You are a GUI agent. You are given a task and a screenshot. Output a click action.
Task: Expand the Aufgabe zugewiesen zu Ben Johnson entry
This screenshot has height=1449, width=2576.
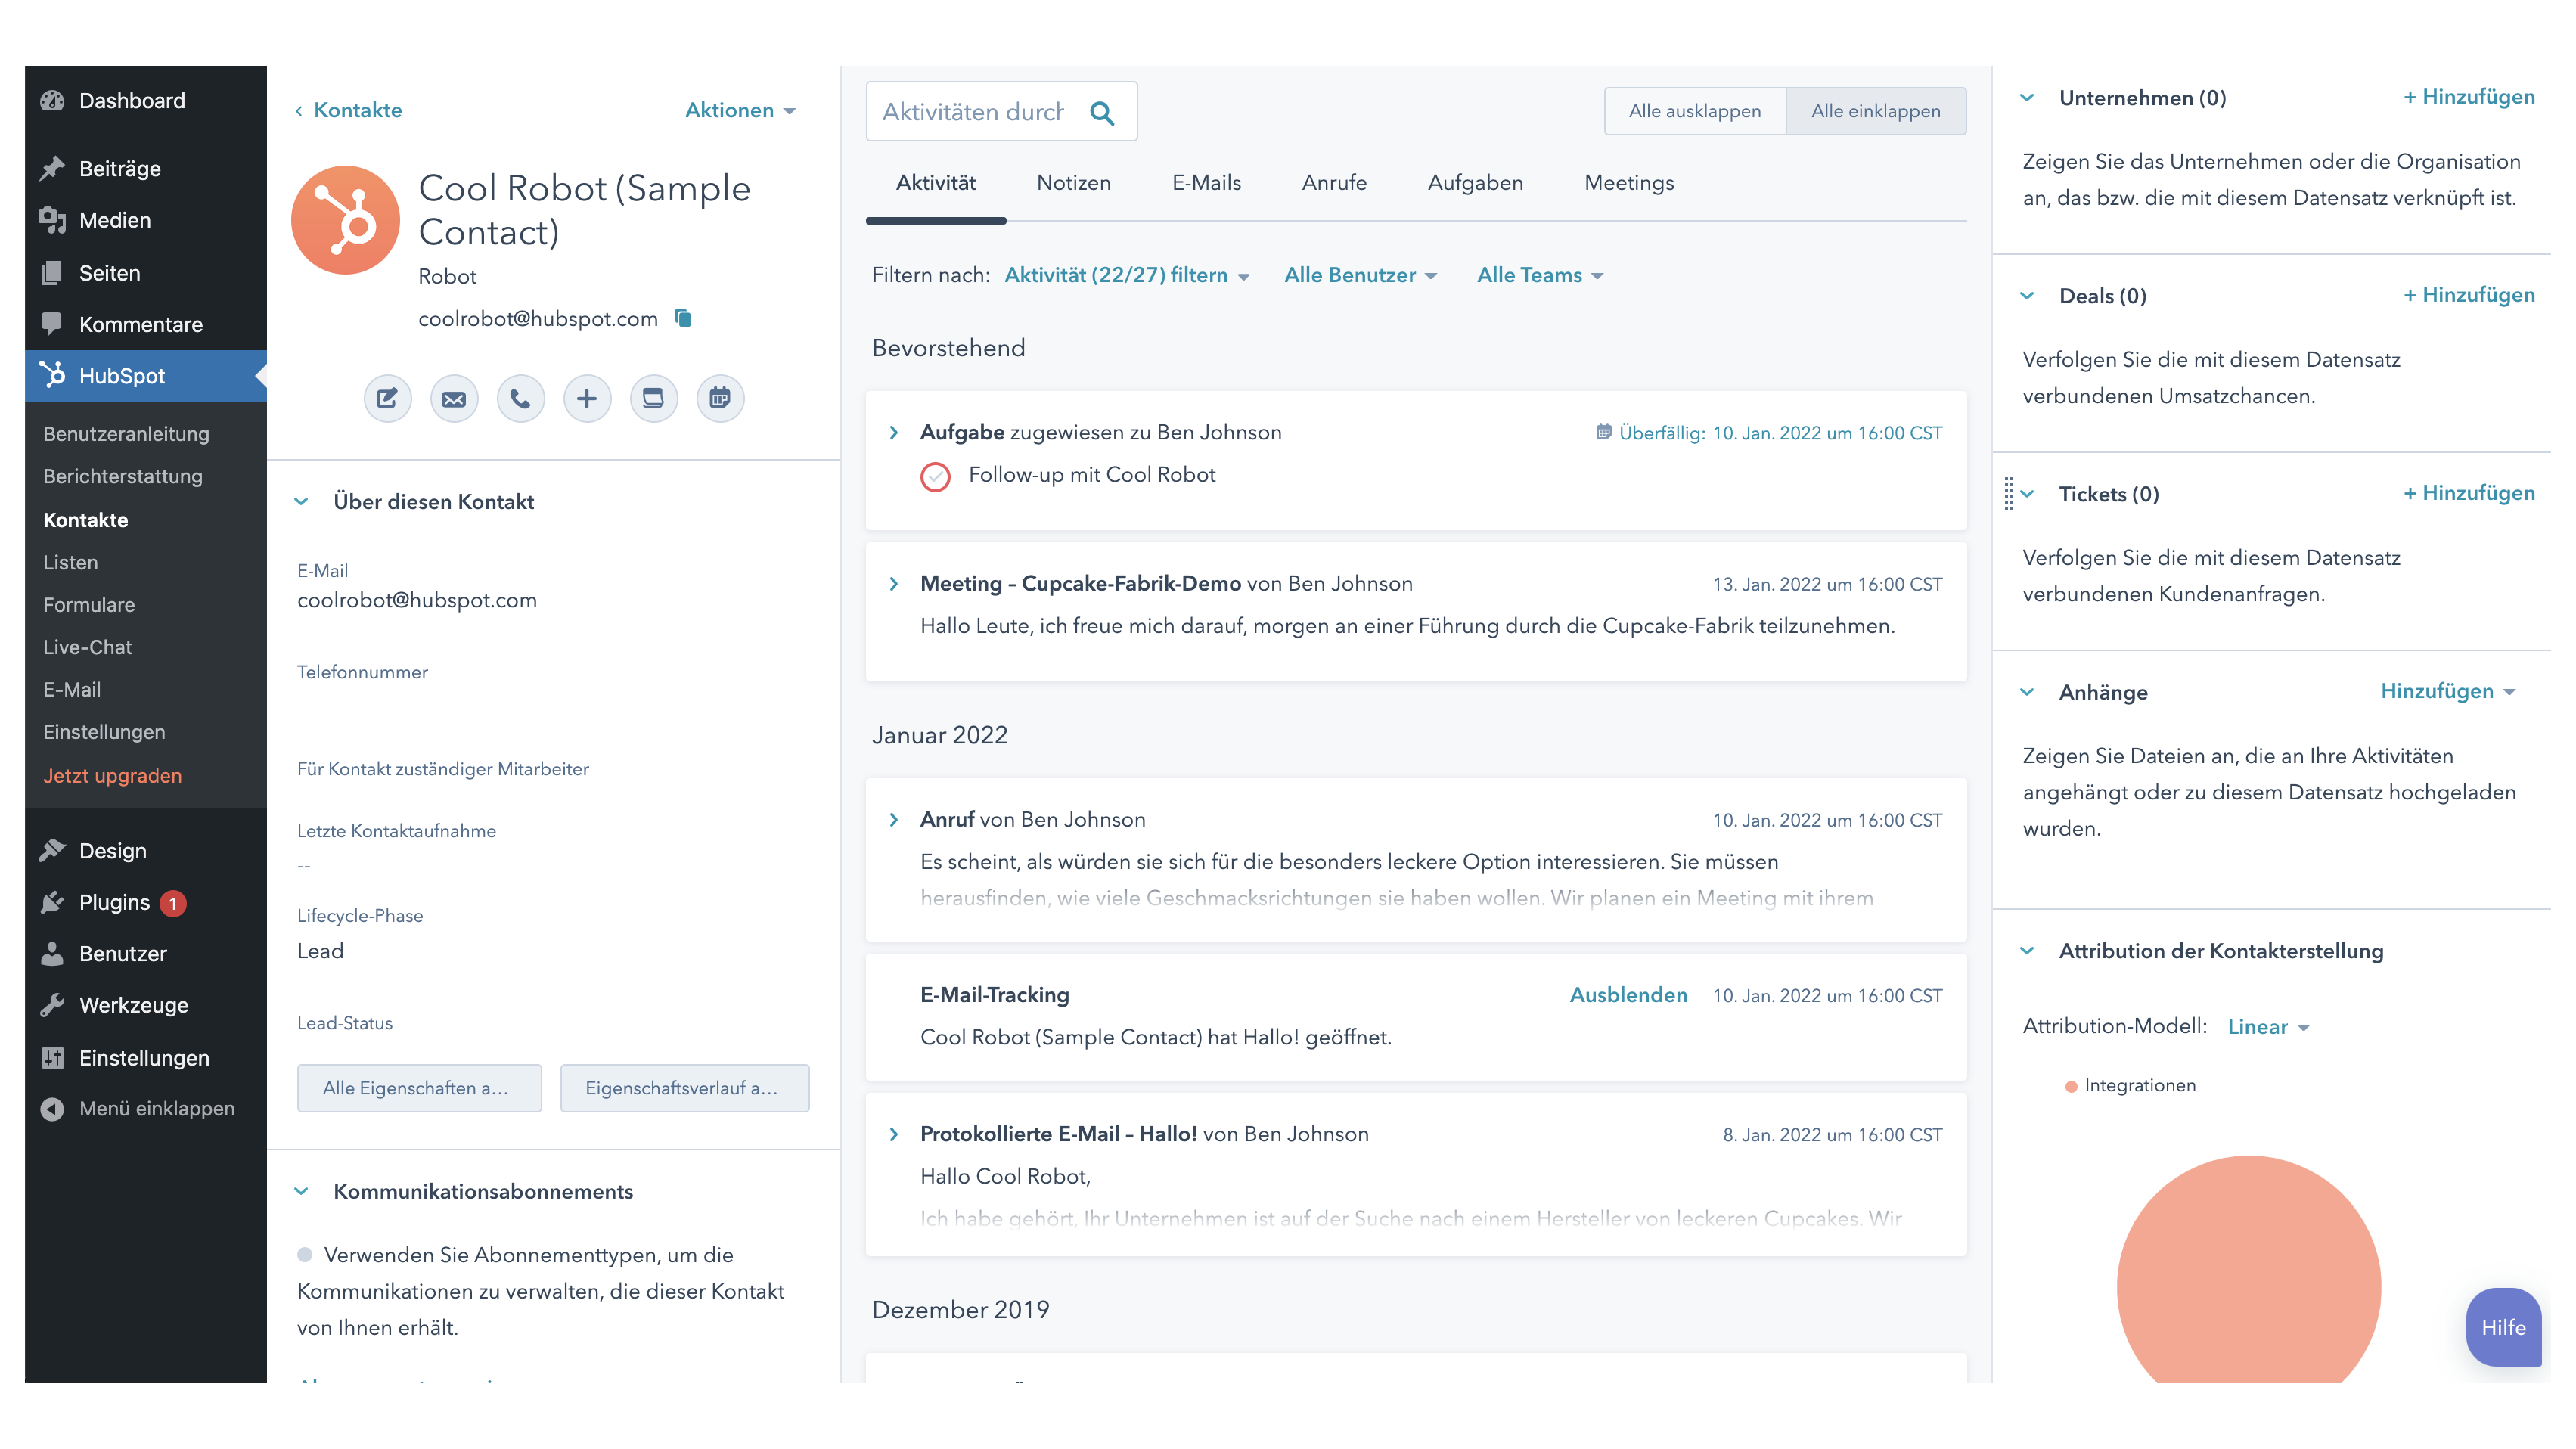pos(894,432)
